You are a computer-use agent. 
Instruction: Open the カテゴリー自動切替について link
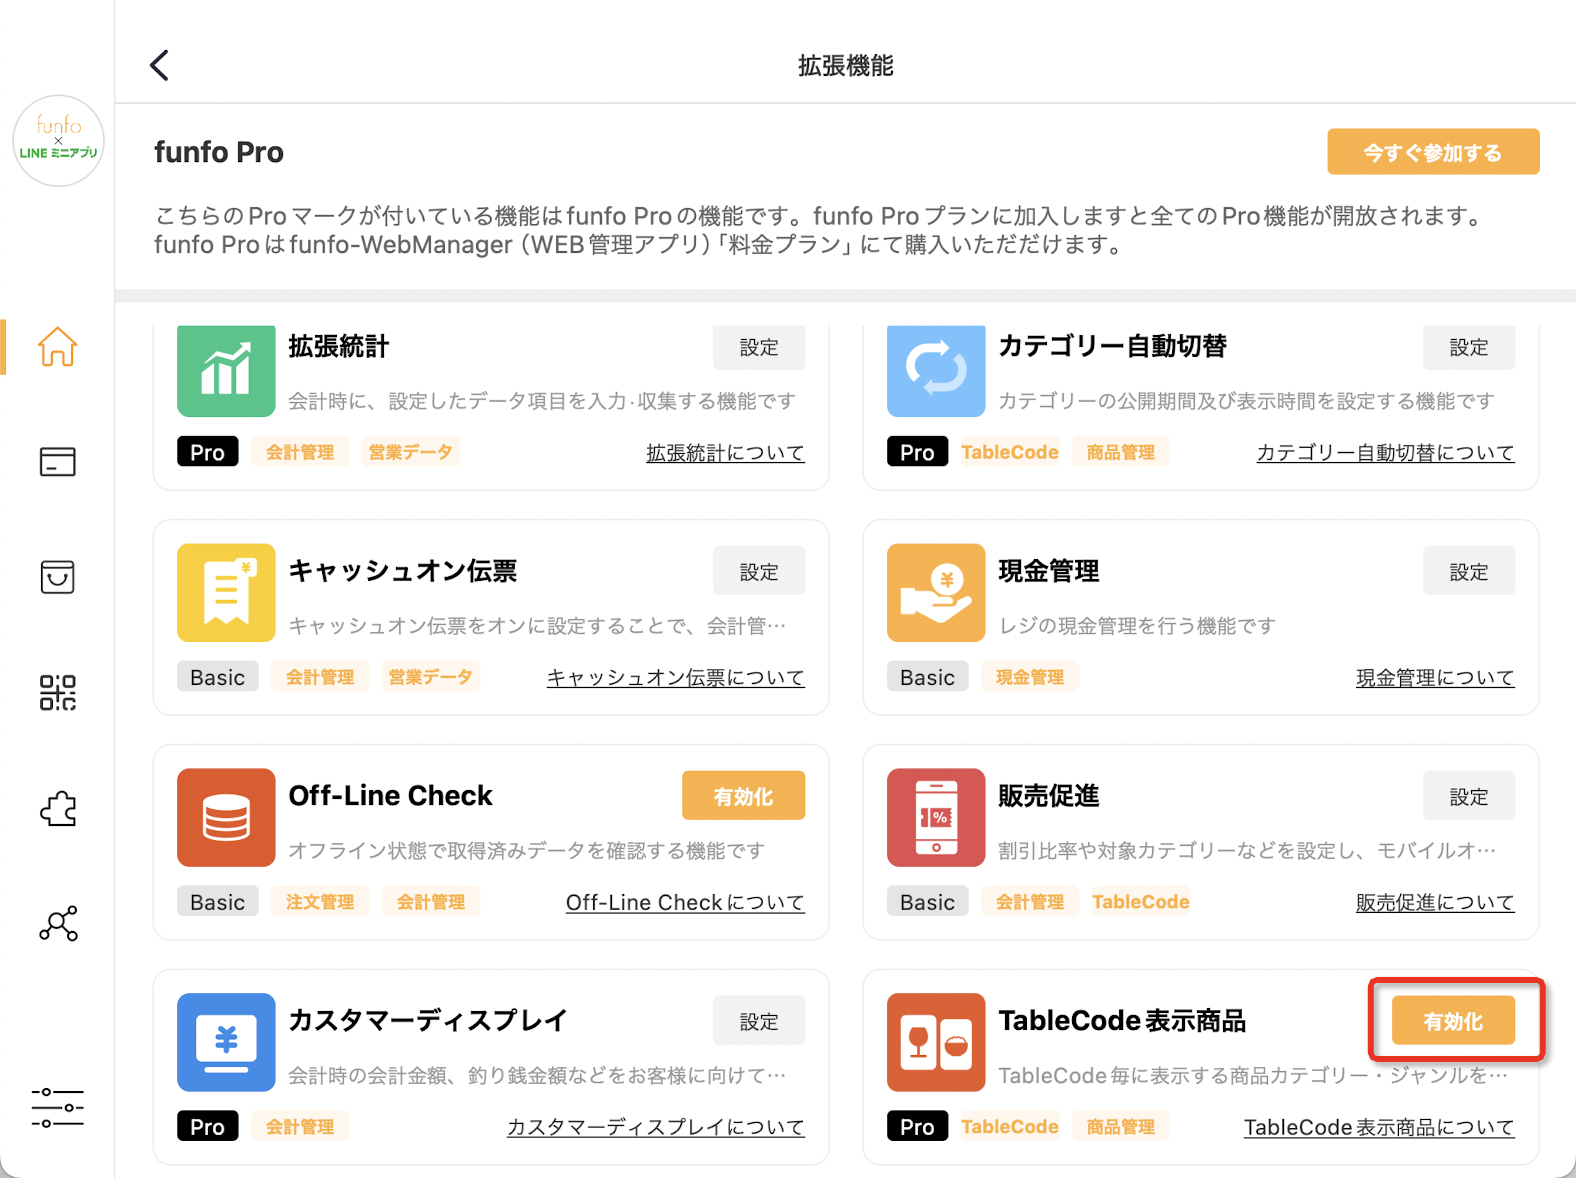(x=1385, y=453)
